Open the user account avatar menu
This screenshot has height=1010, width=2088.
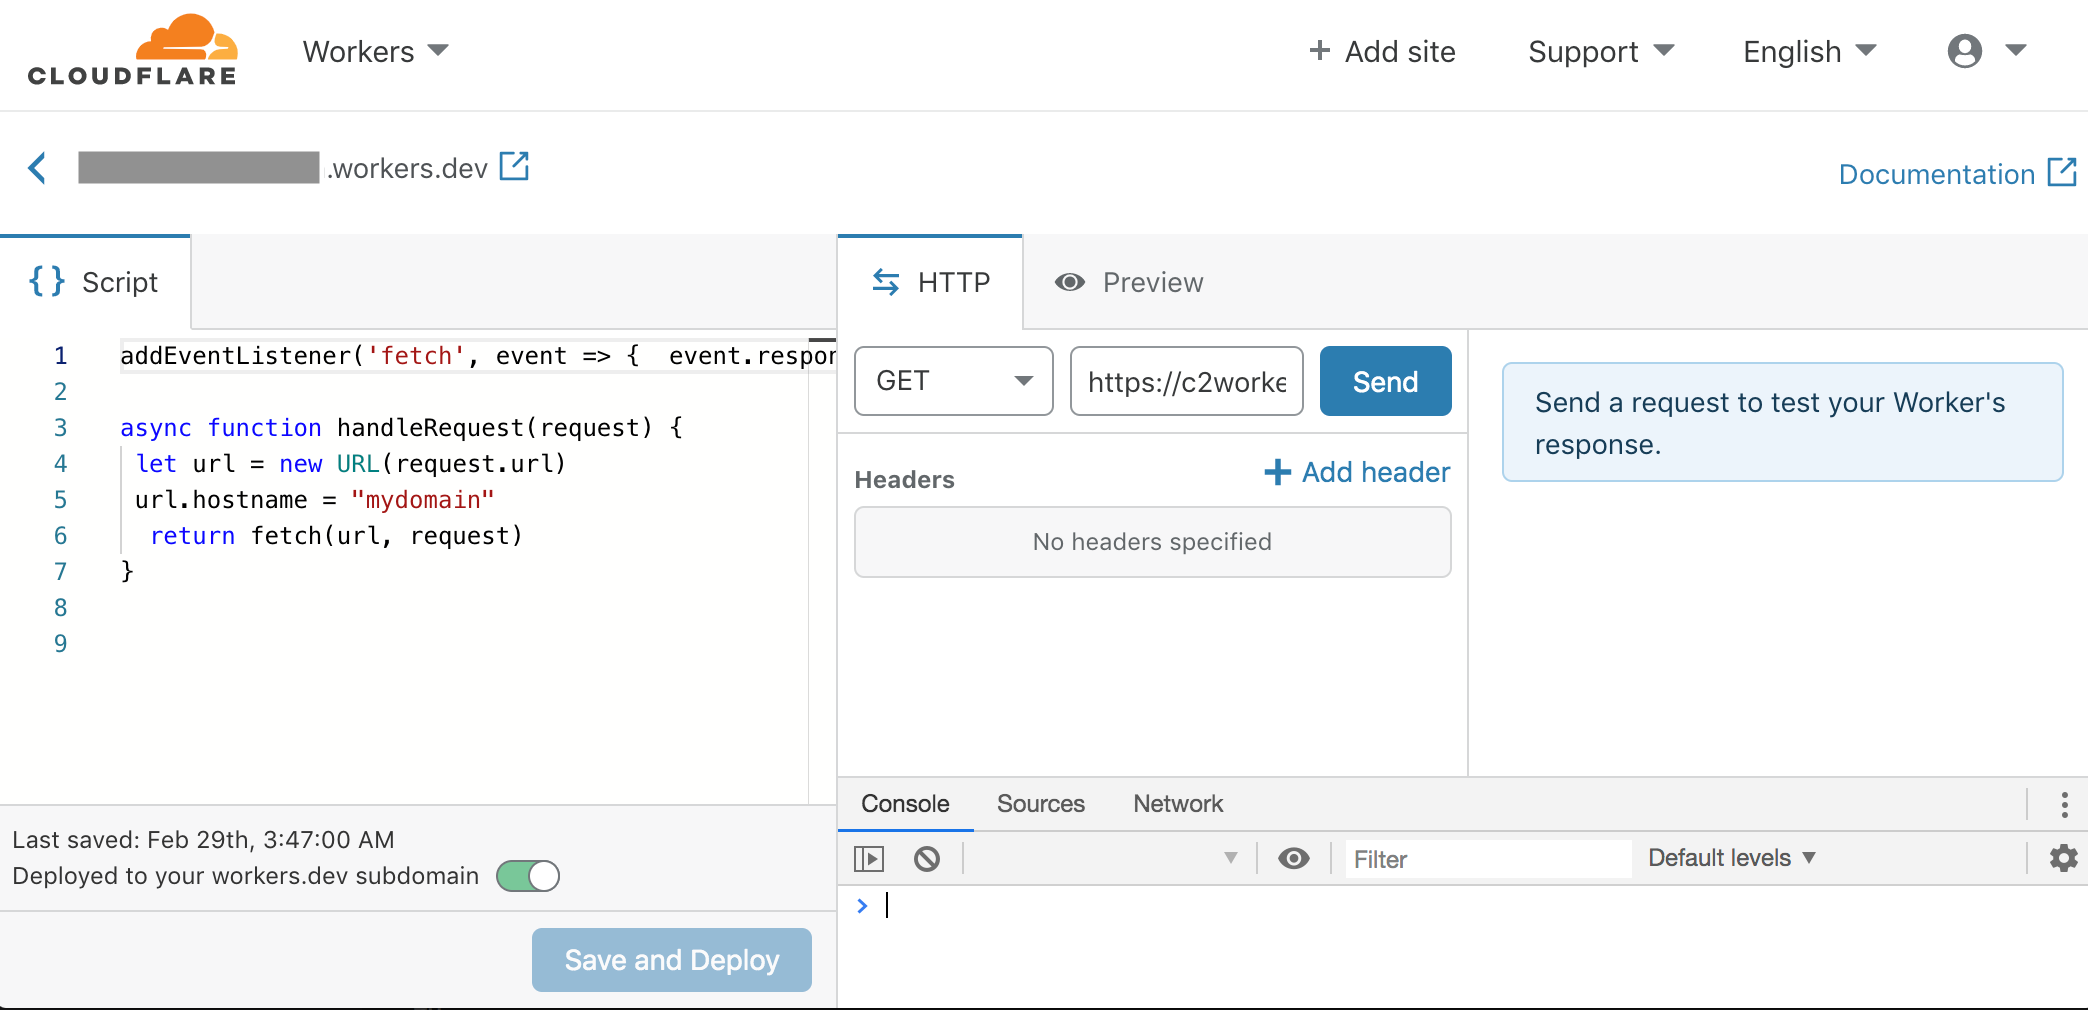(1986, 50)
